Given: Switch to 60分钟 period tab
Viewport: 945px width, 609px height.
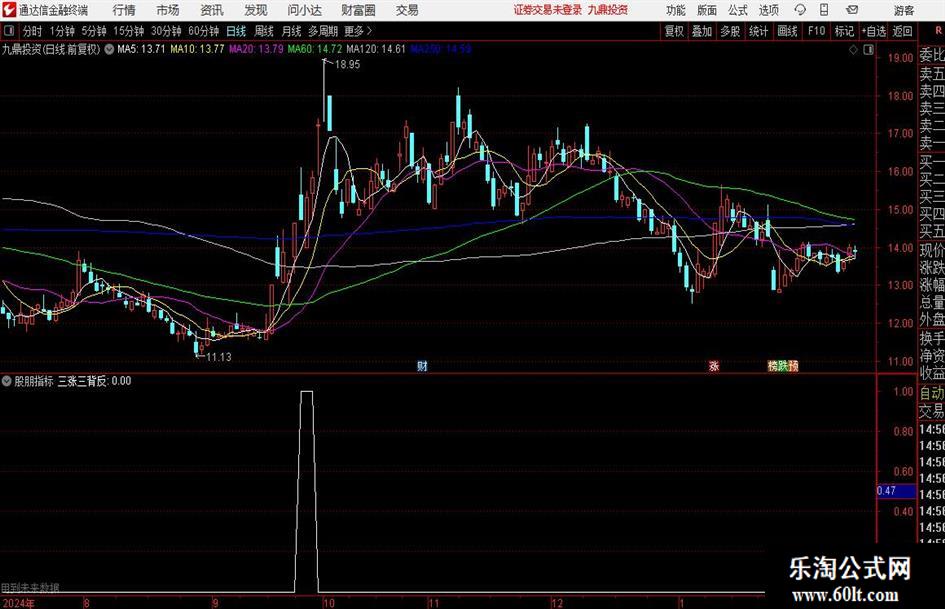Looking at the screenshot, I should click(x=204, y=31).
